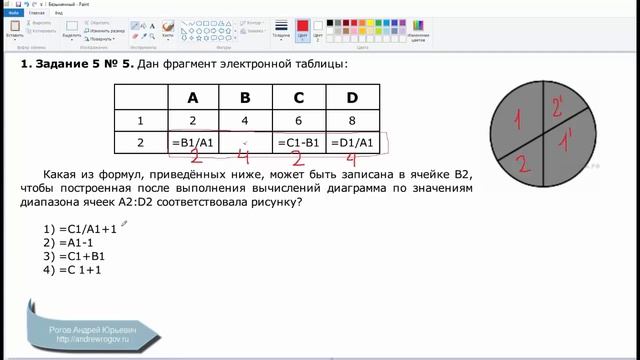Open the Customize Quick Access Toolbar arrow
This screenshot has width=640, height=360.
[x=41, y=4]
